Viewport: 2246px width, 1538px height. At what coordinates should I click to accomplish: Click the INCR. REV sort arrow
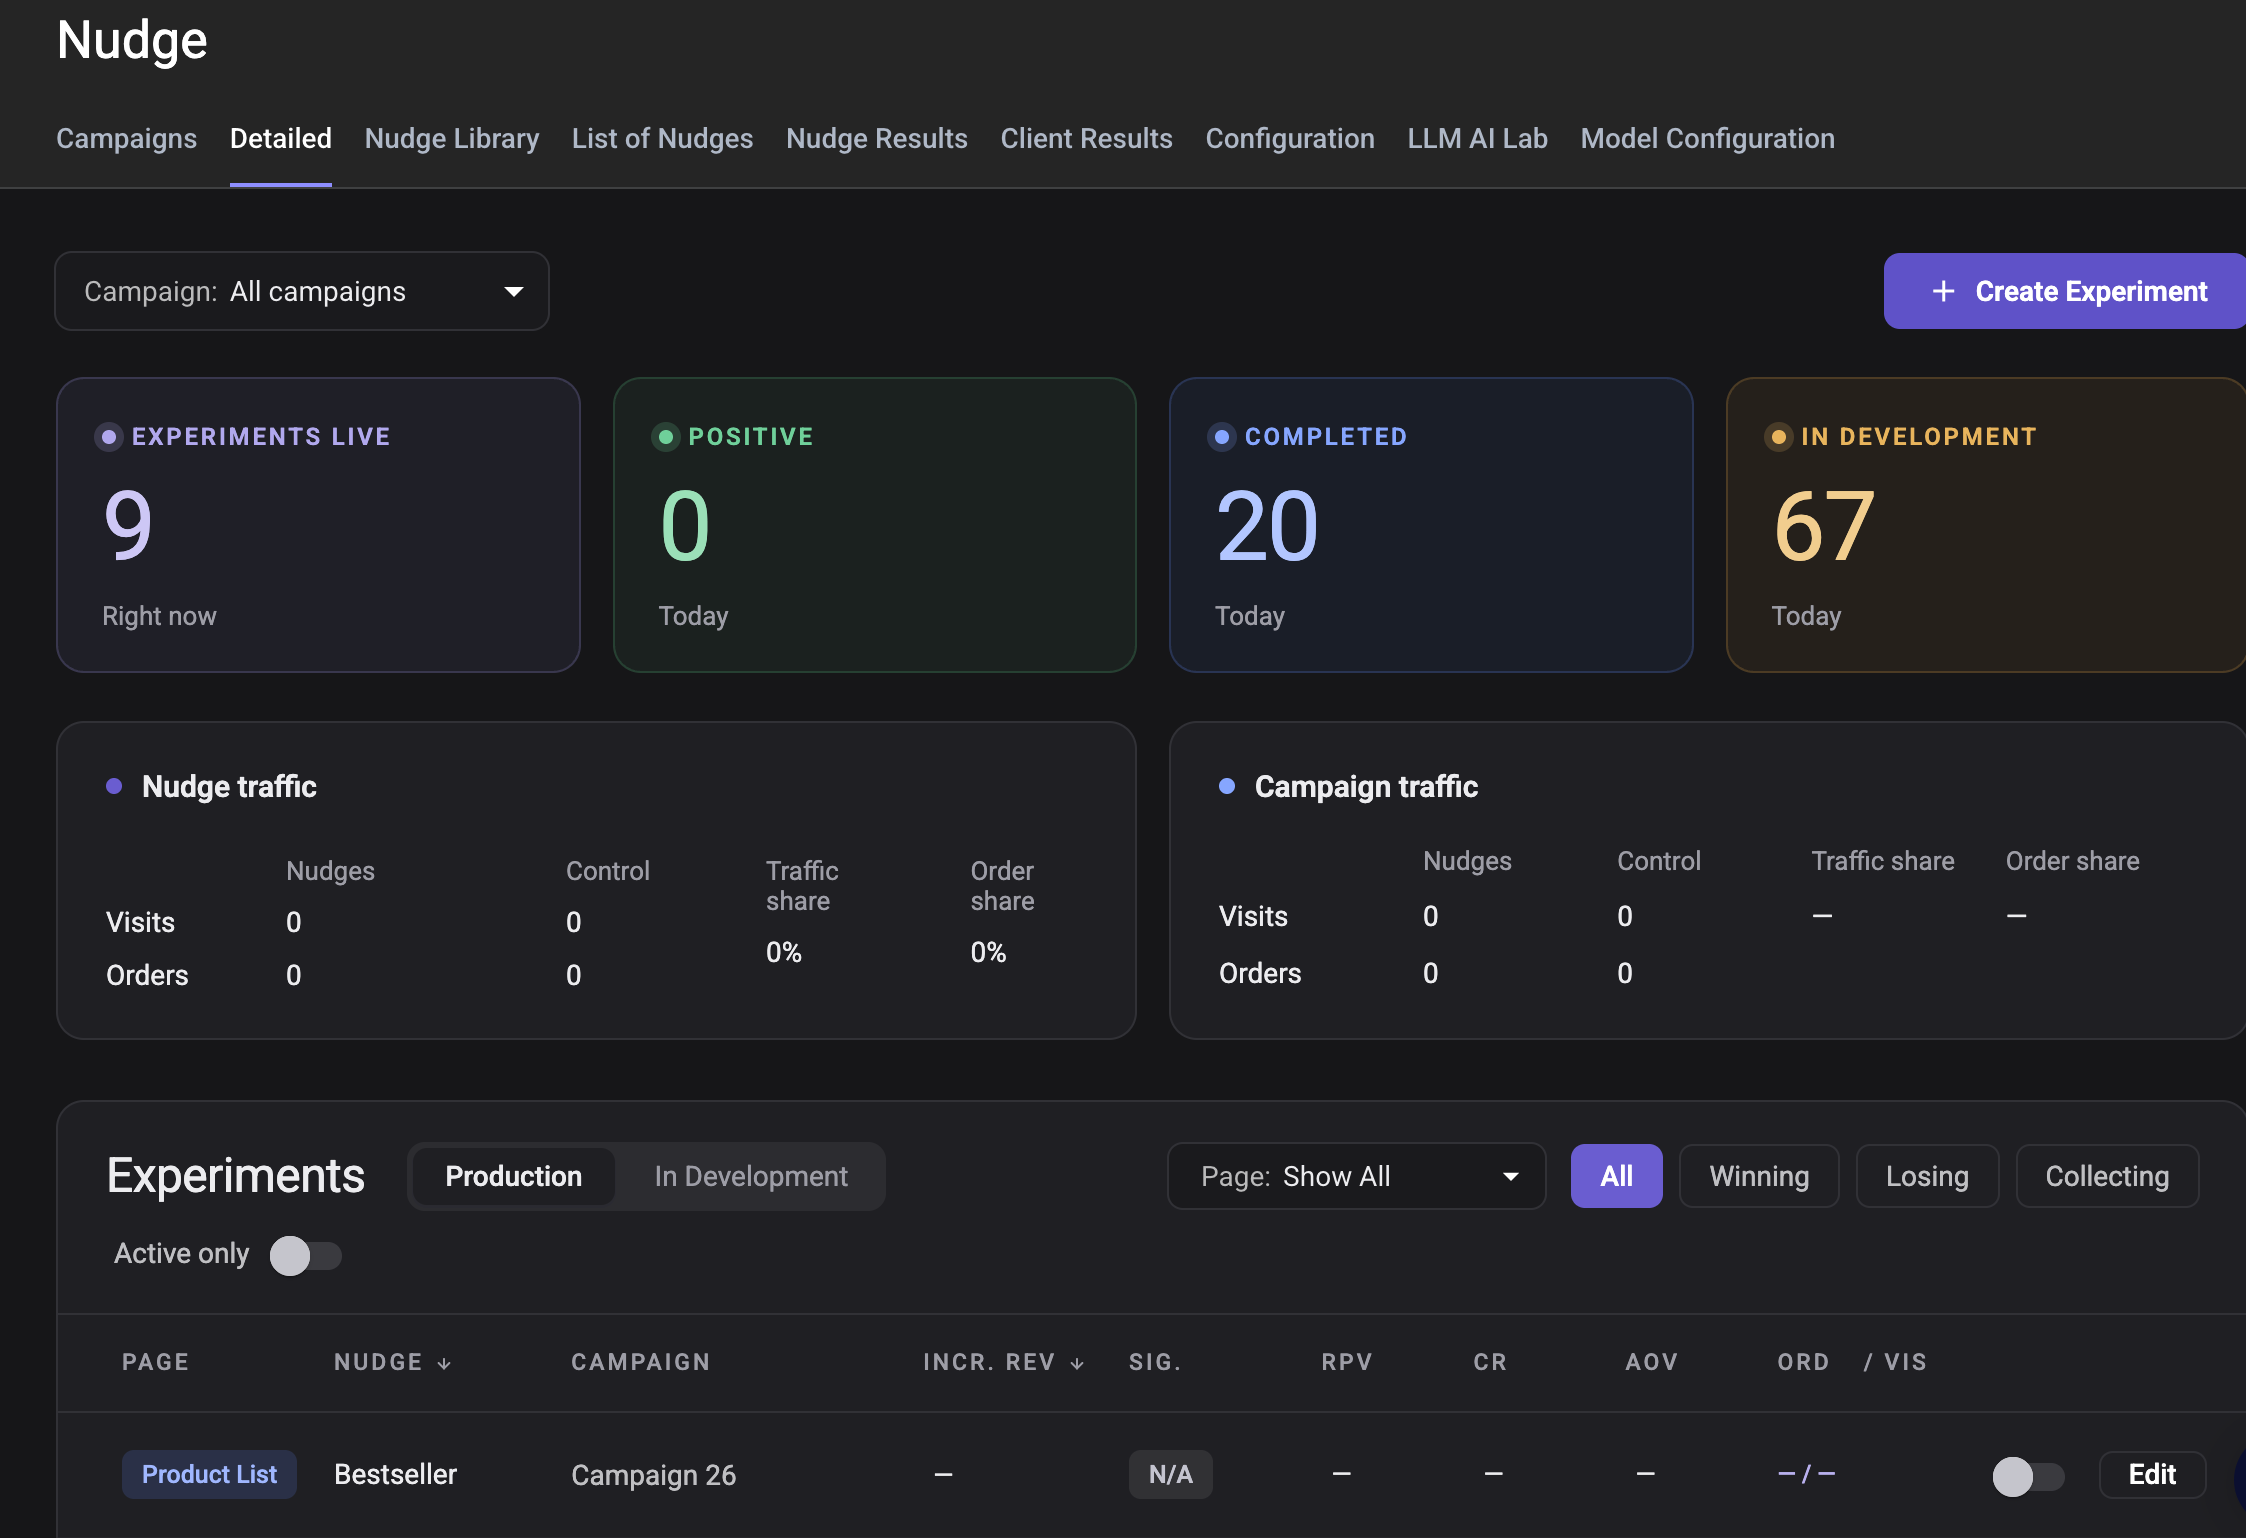[x=1077, y=1363]
